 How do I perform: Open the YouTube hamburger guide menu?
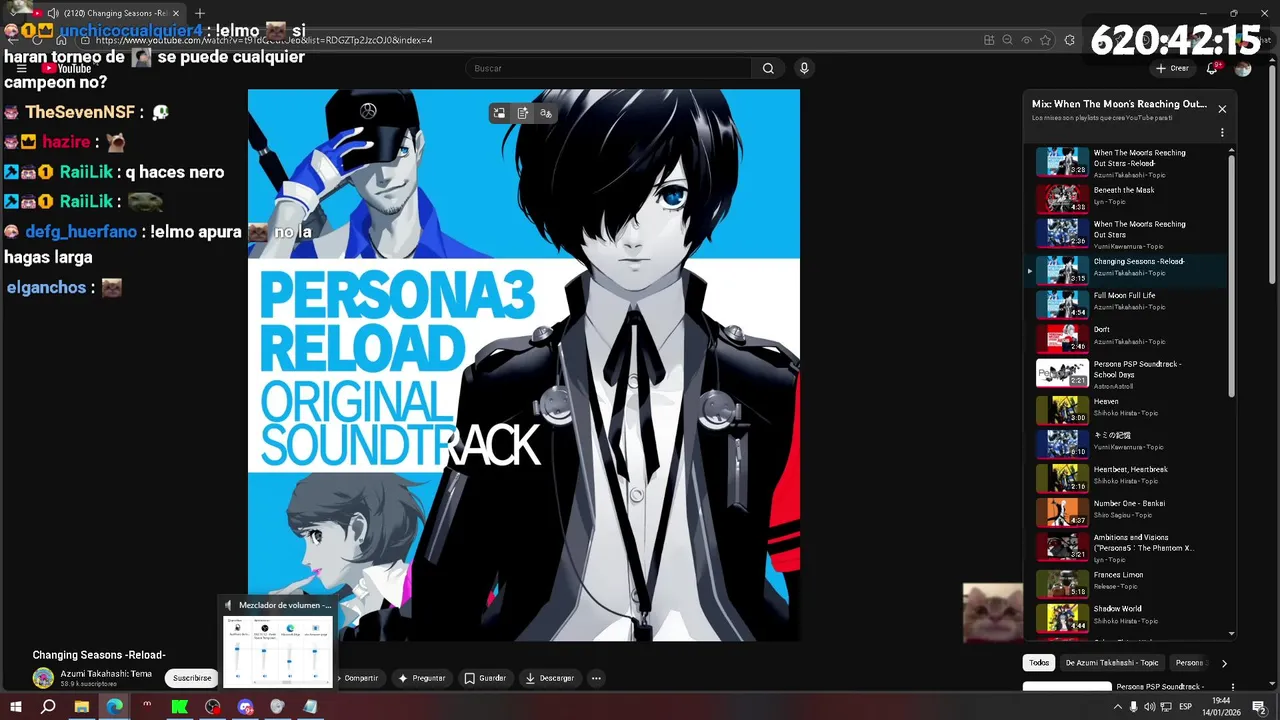[x=22, y=68]
